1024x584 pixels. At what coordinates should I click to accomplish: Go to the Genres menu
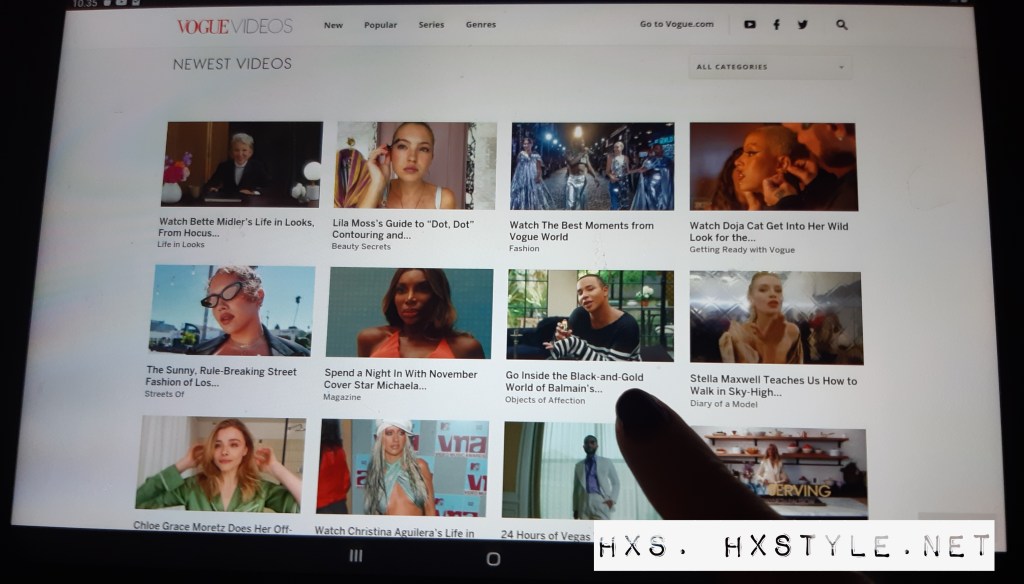tap(480, 25)
